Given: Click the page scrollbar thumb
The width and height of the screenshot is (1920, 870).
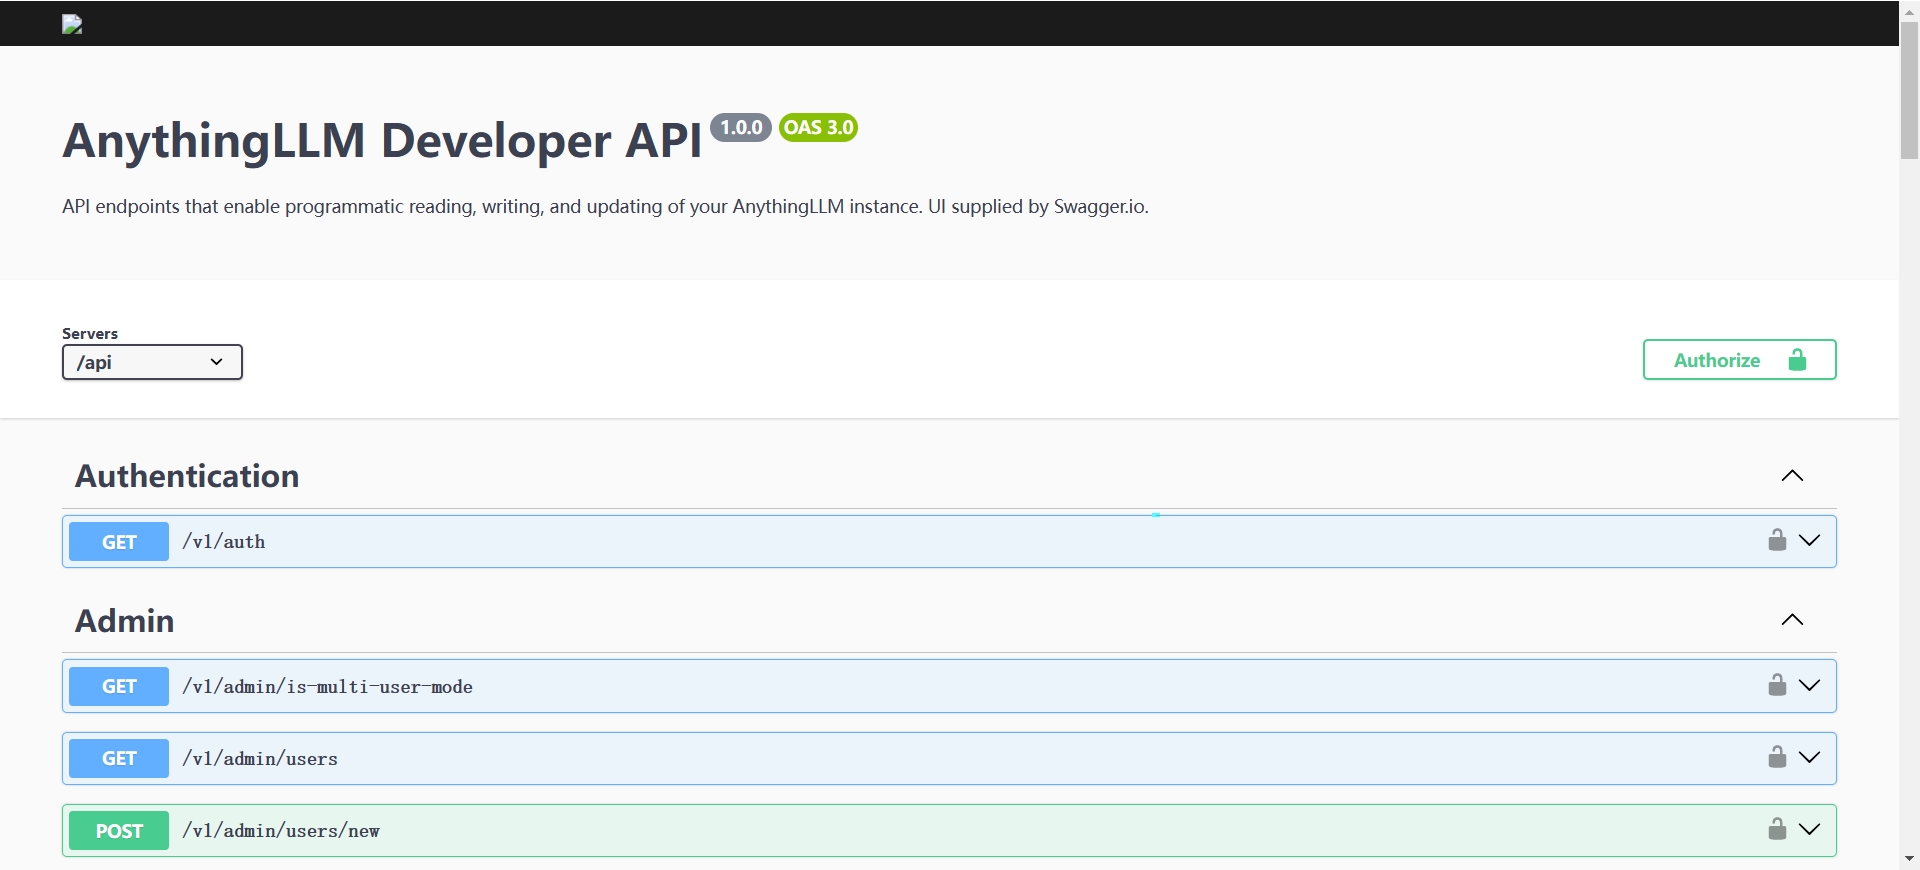Looking at the screenshot, I should [1909, 90].
